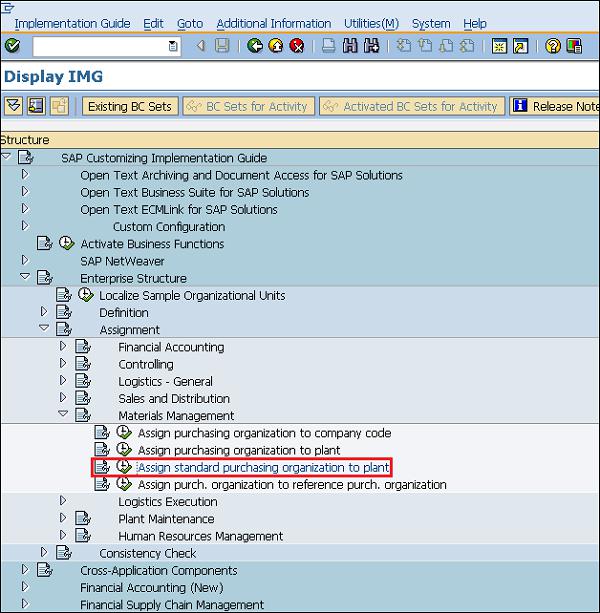The height and width of the screenshot is (613, 600).
Task: Click the yellow Help question-mark icon
Action: [553, 46]
